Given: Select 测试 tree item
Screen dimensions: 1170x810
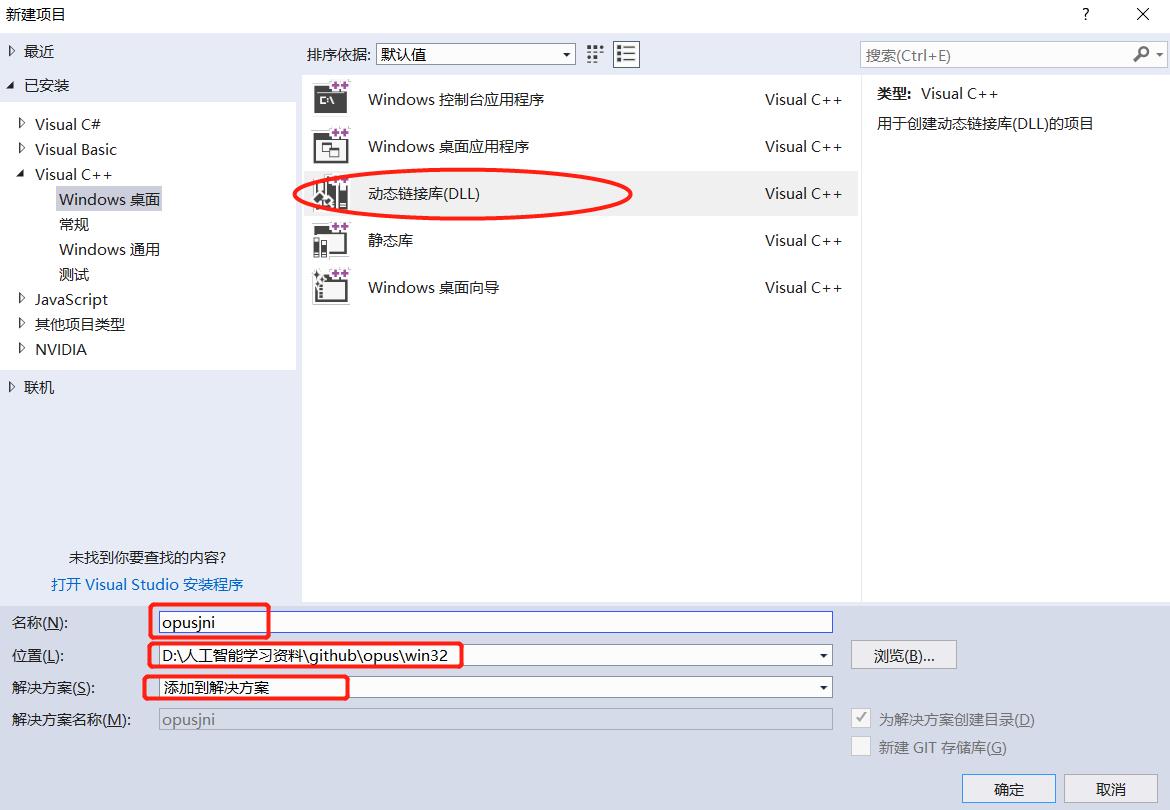Looking at the screenshot, I should pos(74,274).
